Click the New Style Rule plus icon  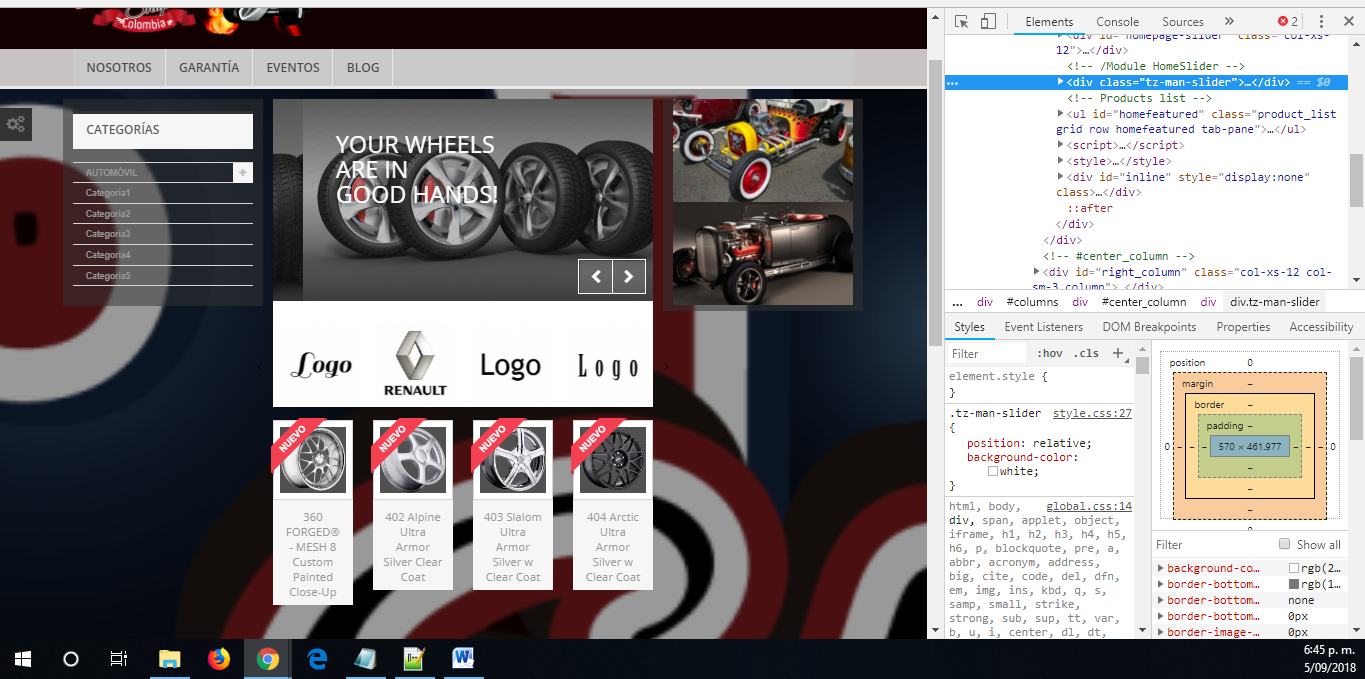[1117, 353]
